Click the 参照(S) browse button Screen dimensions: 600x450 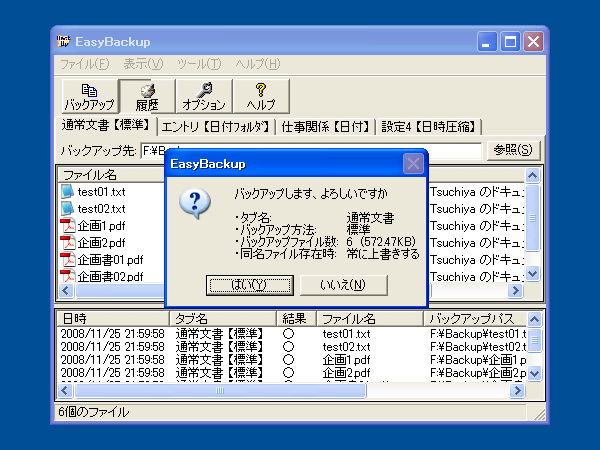point(513,150)
